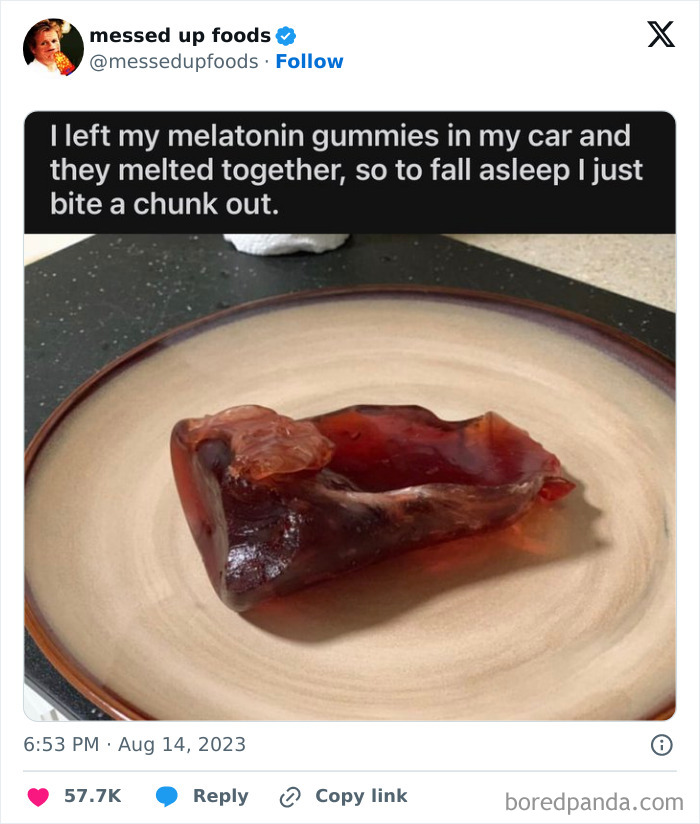Image resolution: width=700 pixels, height=824 pixels.
Task: Click the boredpanda.com watermark
Action: pos(594,802)
